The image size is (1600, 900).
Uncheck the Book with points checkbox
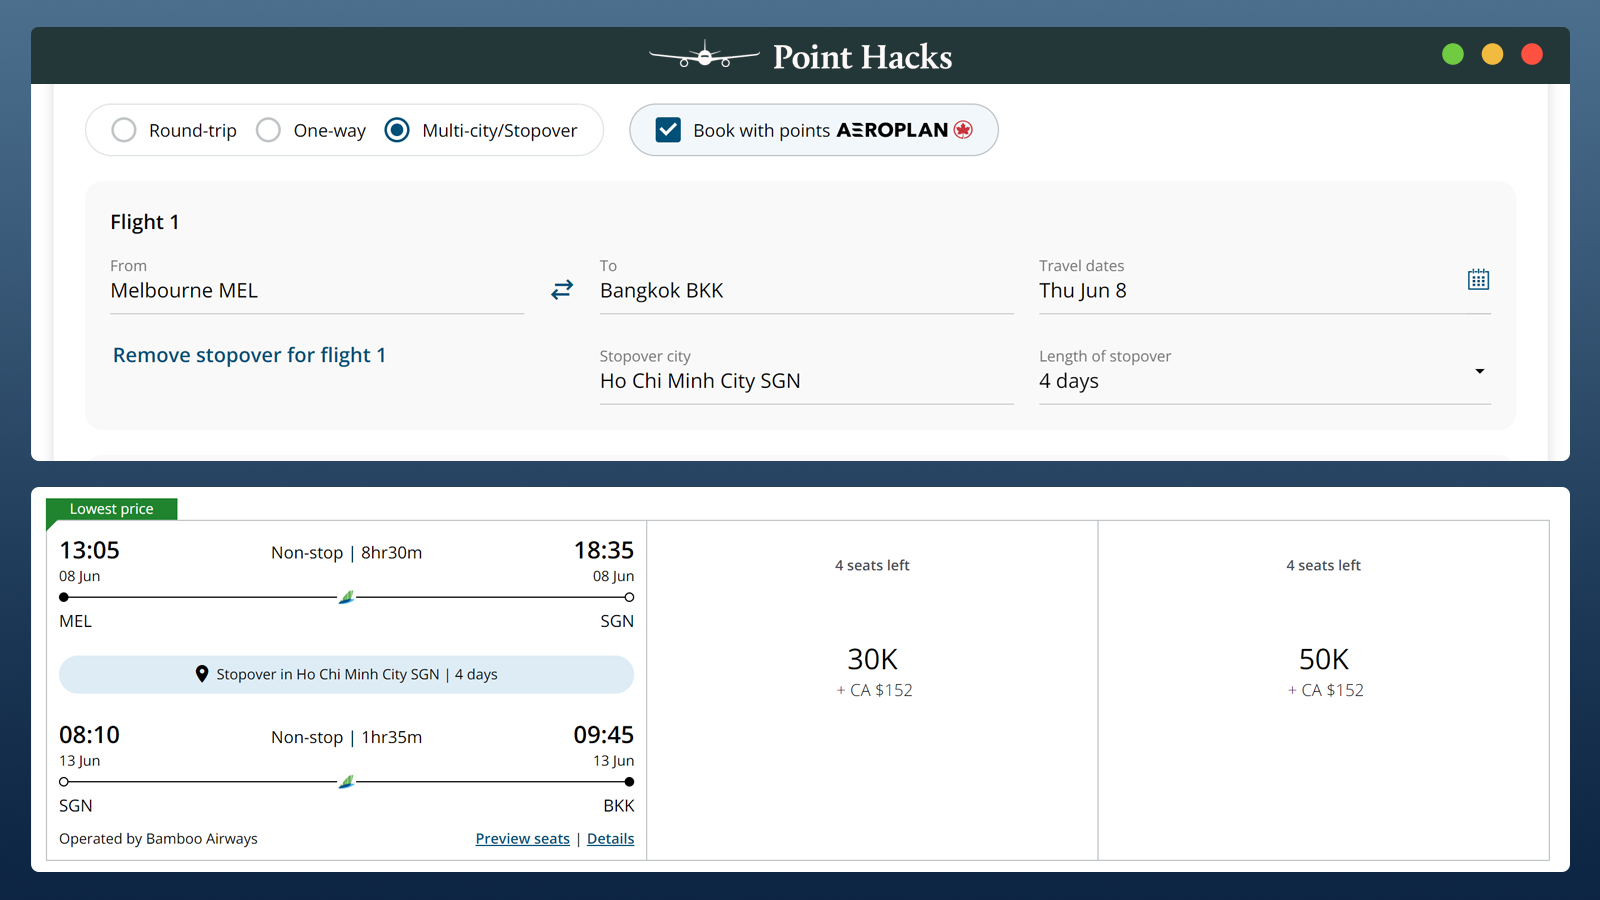click(x=668, y=130)
